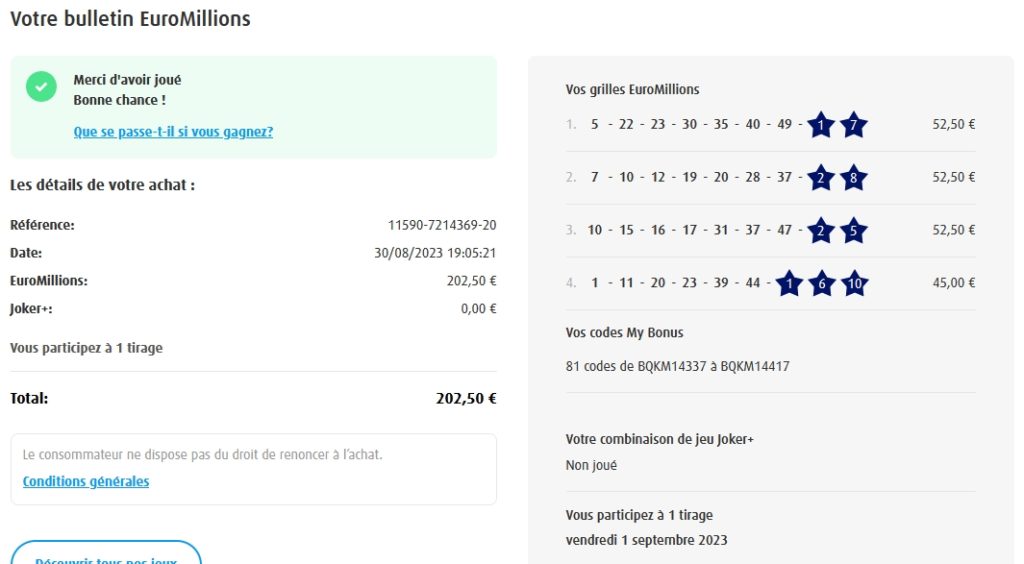
Task: Click the reference number 11590-7214369-20
Action: (x=442, y=226)
